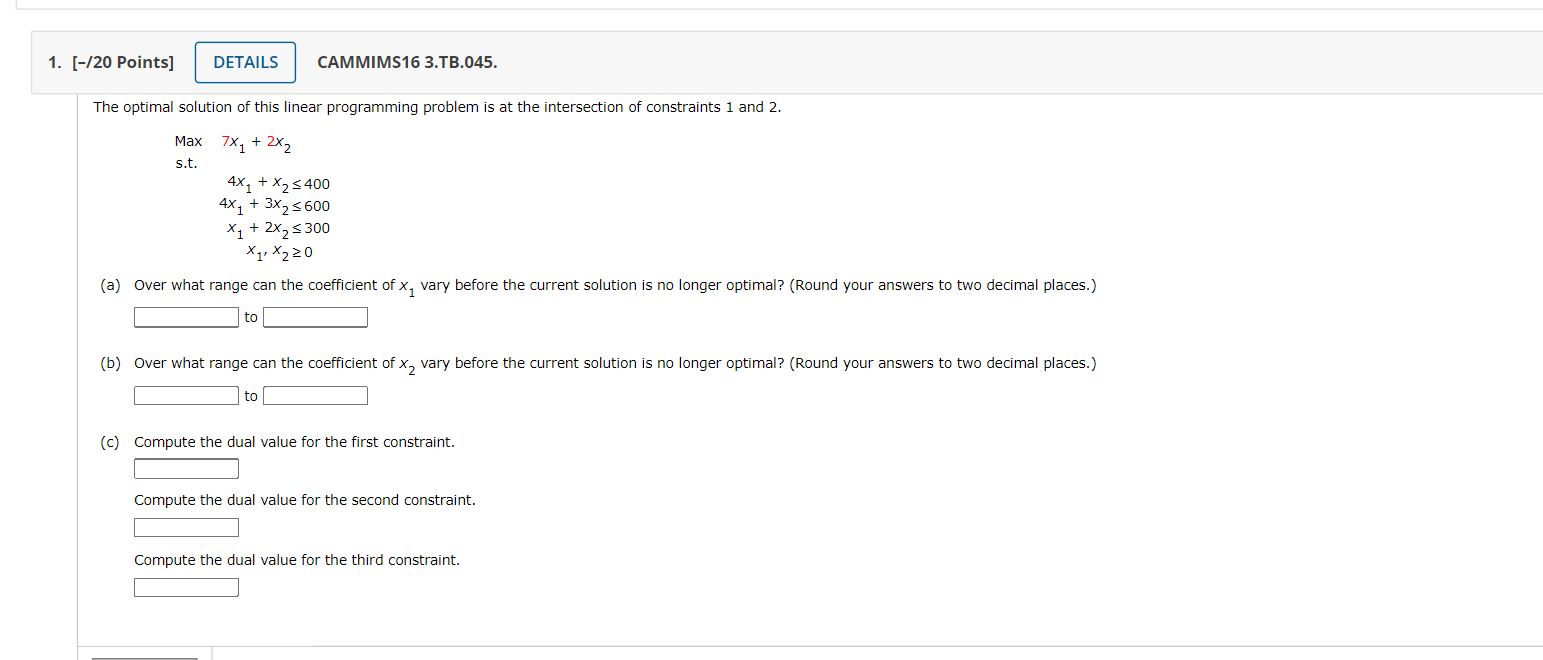The height and width of the screenshot is (660, 1543).
Task: Click the DETAILS button
Action: click(245, 62)
